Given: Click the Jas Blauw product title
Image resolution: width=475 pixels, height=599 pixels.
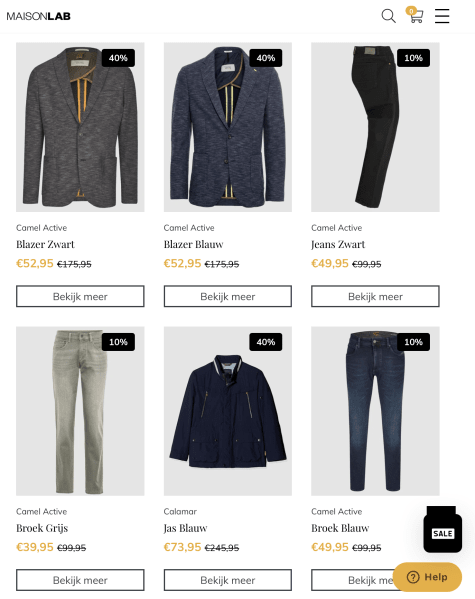Looking at the screenshot, I should coord(185,528).
